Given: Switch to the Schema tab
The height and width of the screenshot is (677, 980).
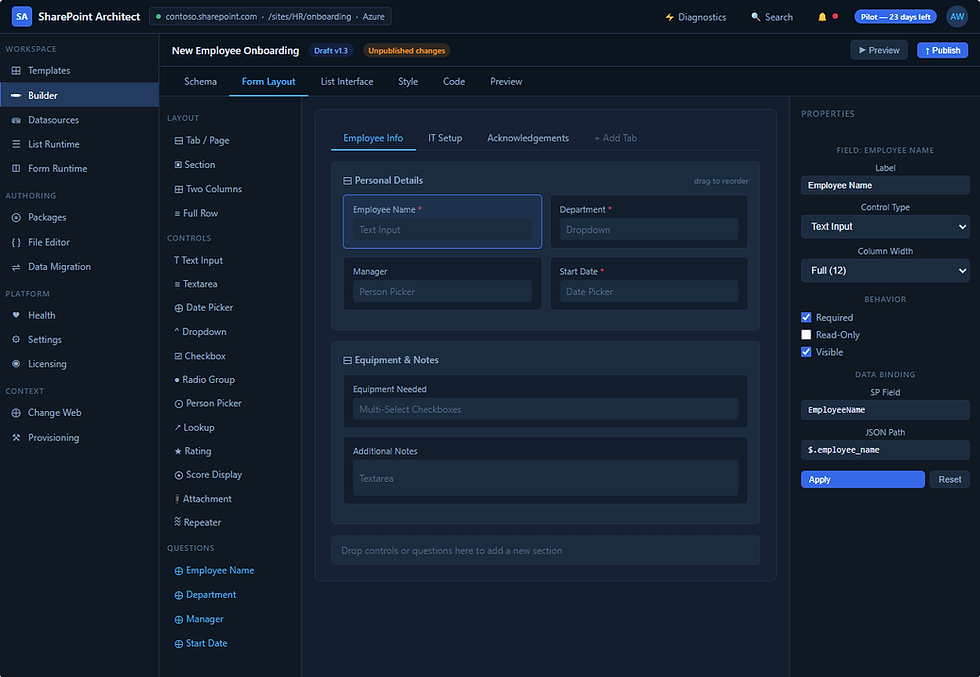Looking at the screenshot, I should [x=201, y=82].
